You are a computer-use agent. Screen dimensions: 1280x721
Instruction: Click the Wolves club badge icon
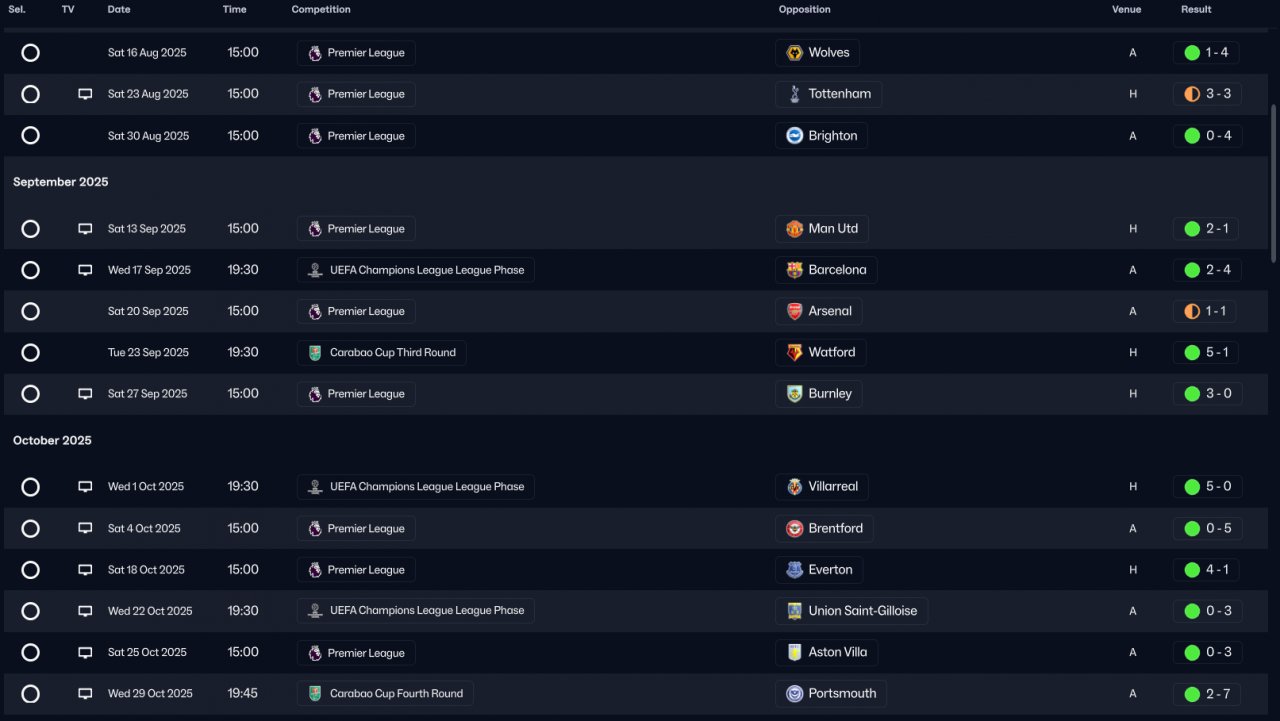click(x=795, y=53)
